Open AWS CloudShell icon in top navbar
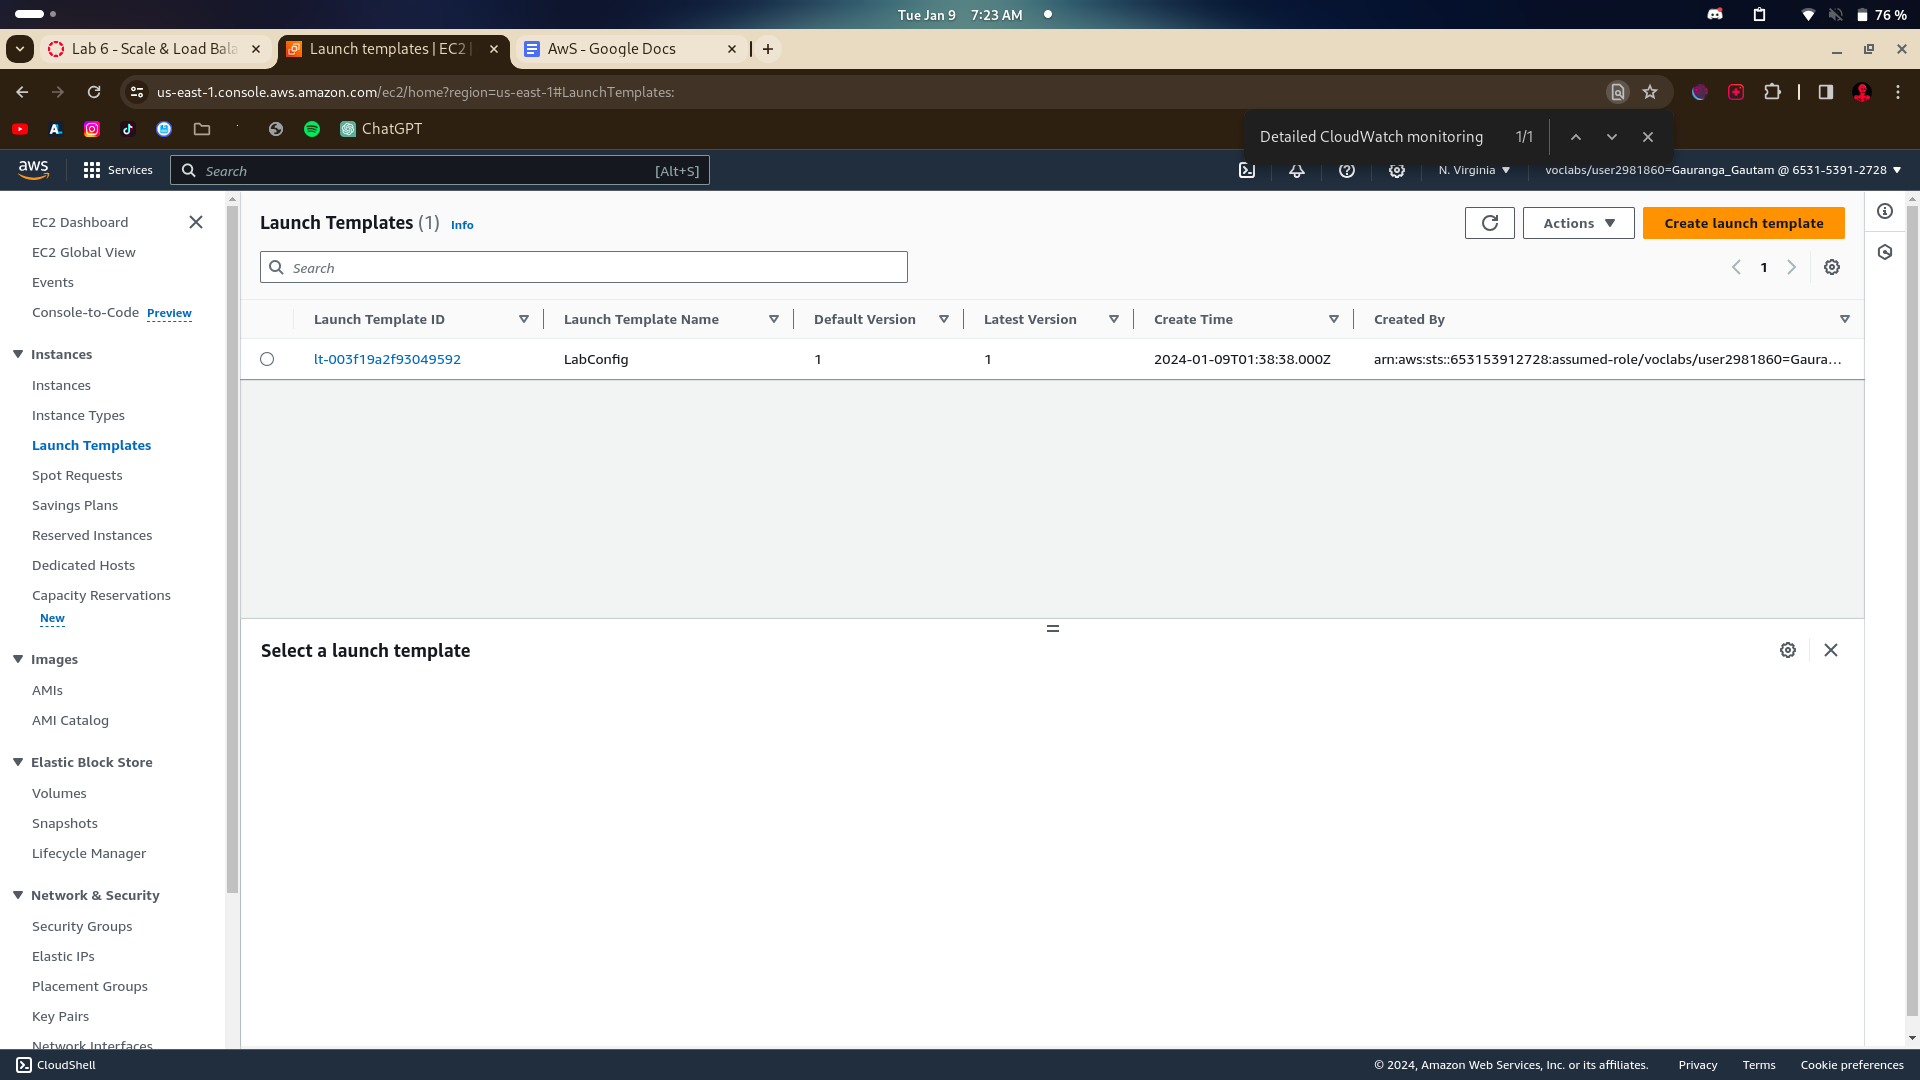1920x1080 pixels. [x=1247, y=171]
